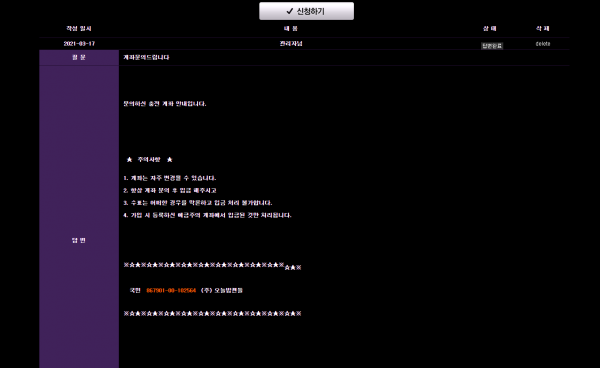
Task: Open the 관리자님 inquiry row title
Action: point(291,44)
